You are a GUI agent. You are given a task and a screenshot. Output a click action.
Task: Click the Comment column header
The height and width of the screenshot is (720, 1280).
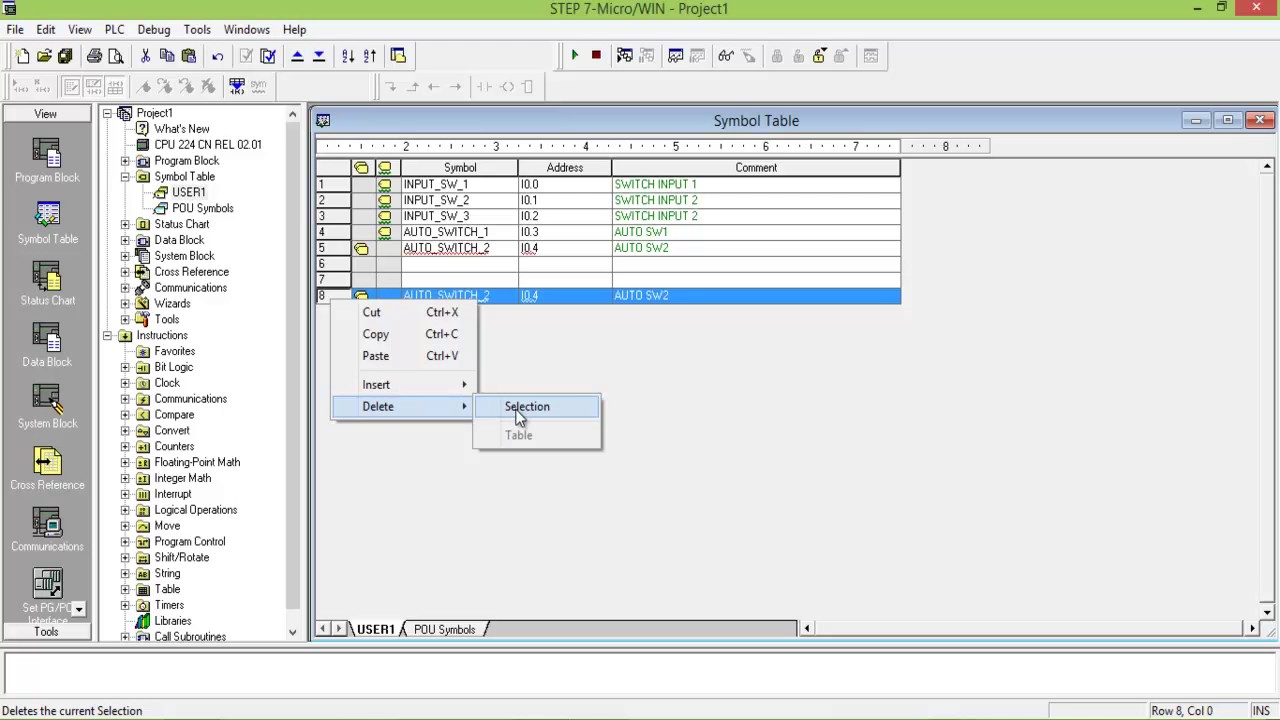pyautogui.click(x=756, y=168)
